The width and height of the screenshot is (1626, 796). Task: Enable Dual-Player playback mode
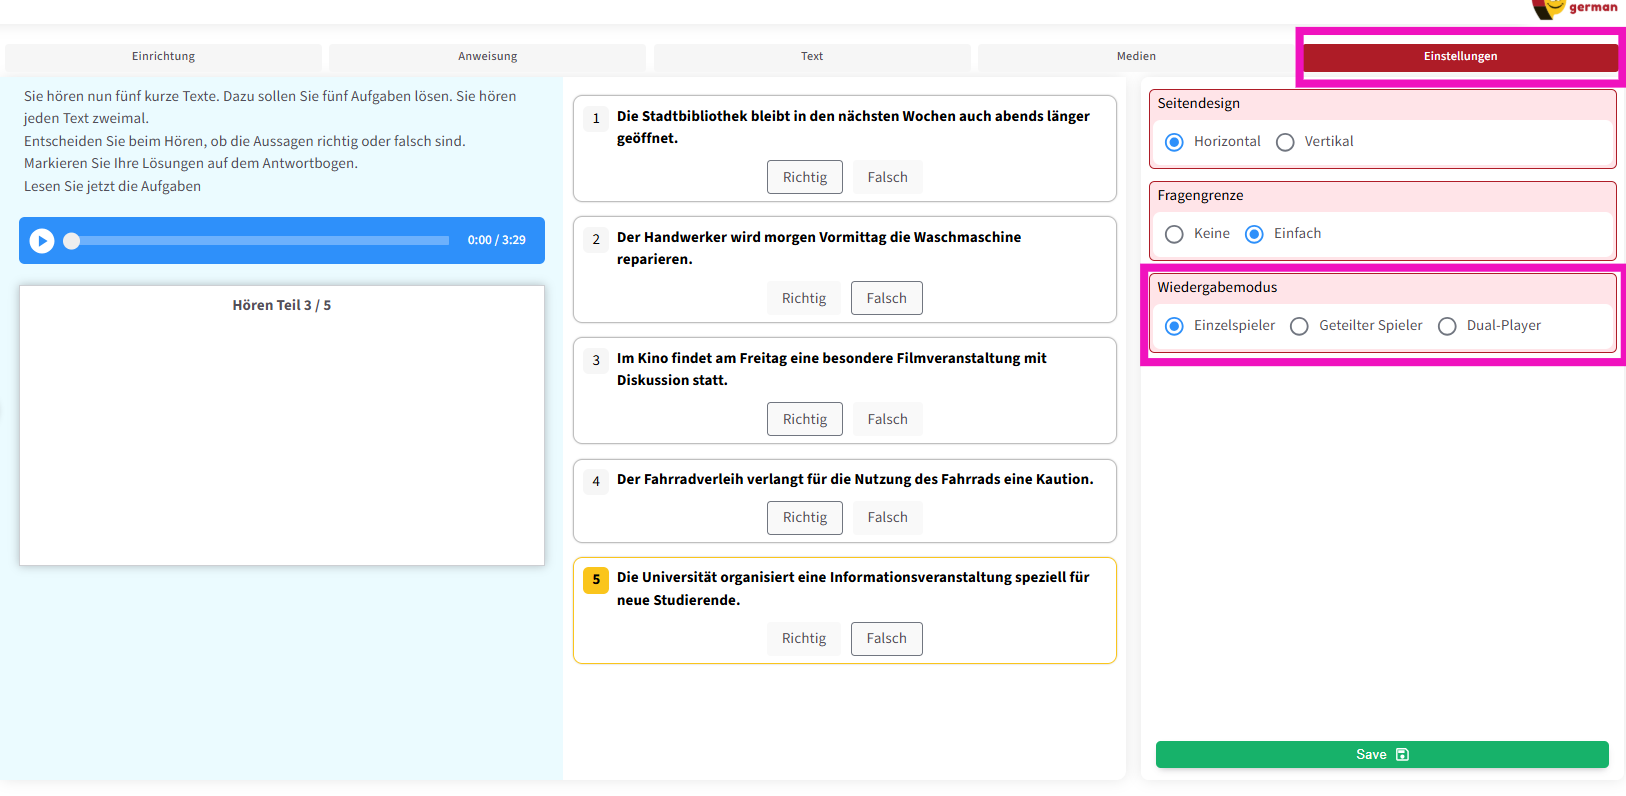pos(1447,326)
